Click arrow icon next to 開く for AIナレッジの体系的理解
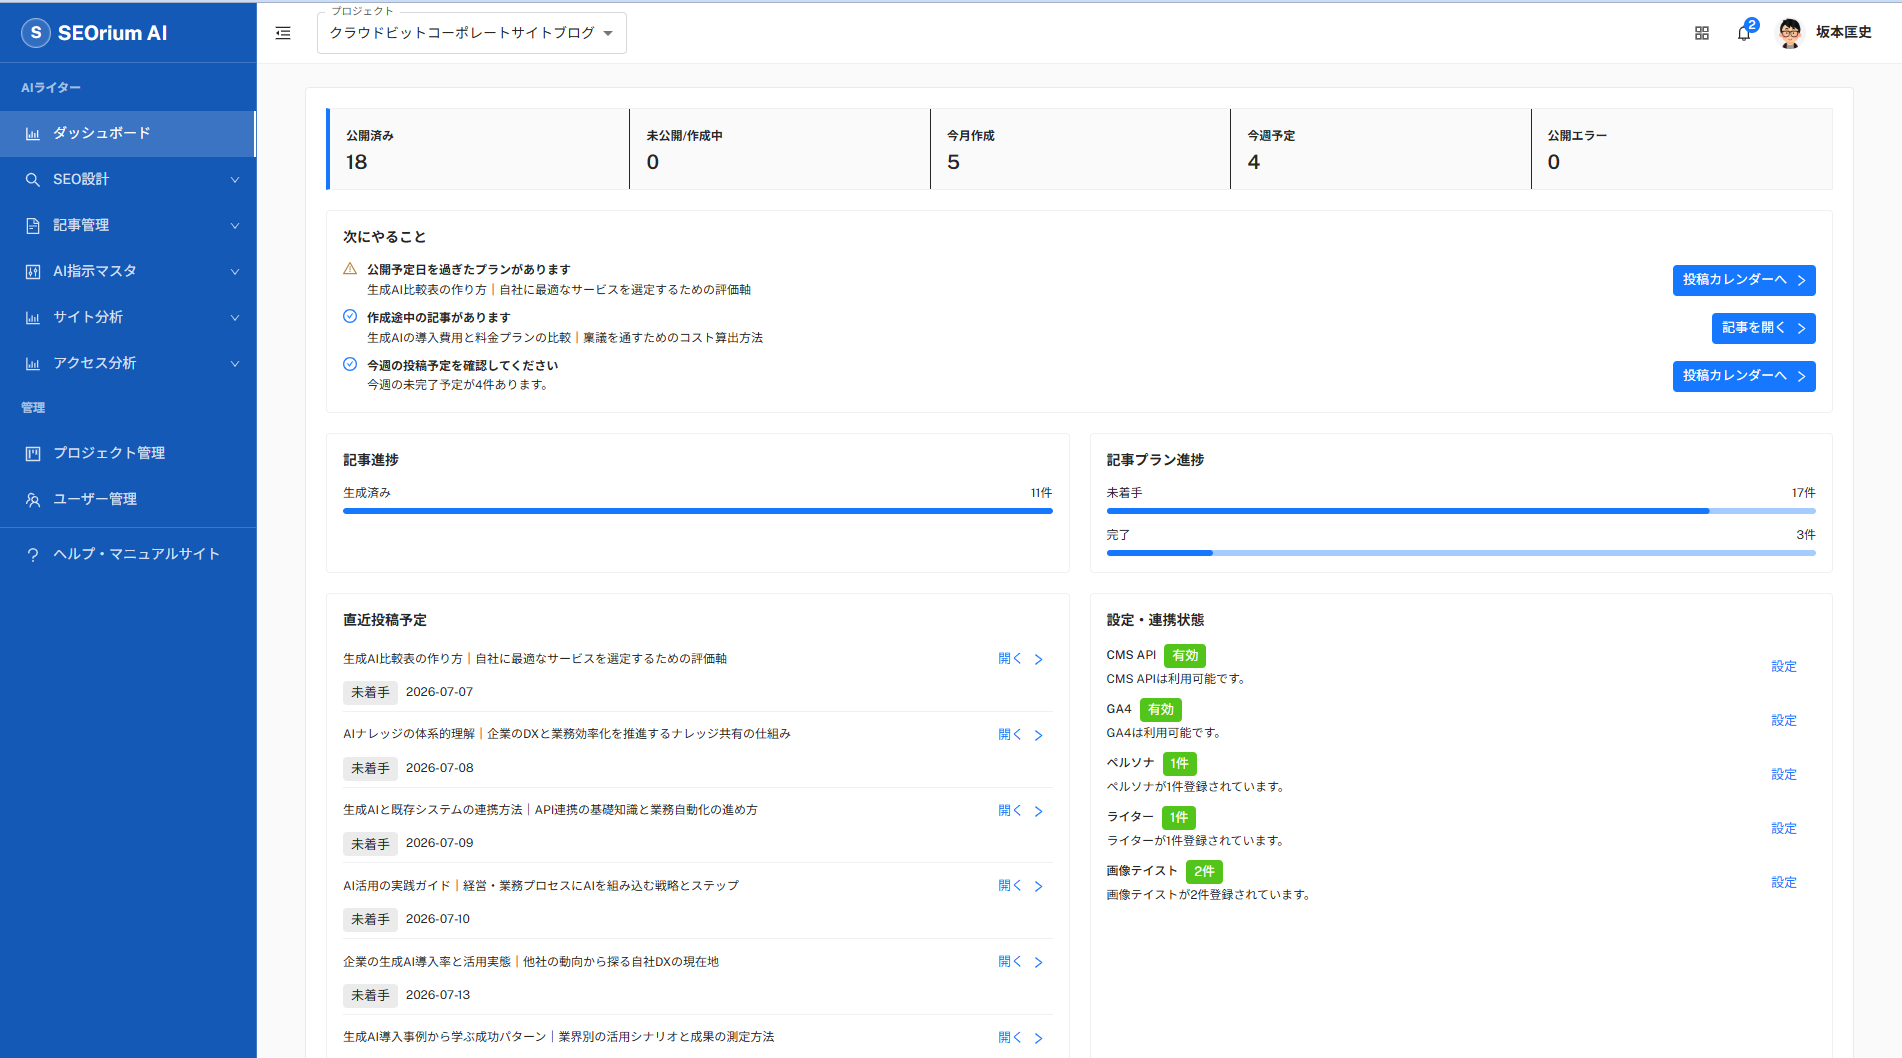Screen dimensions: 1902x1058 pyautogui.click(x=1038, y=735)
